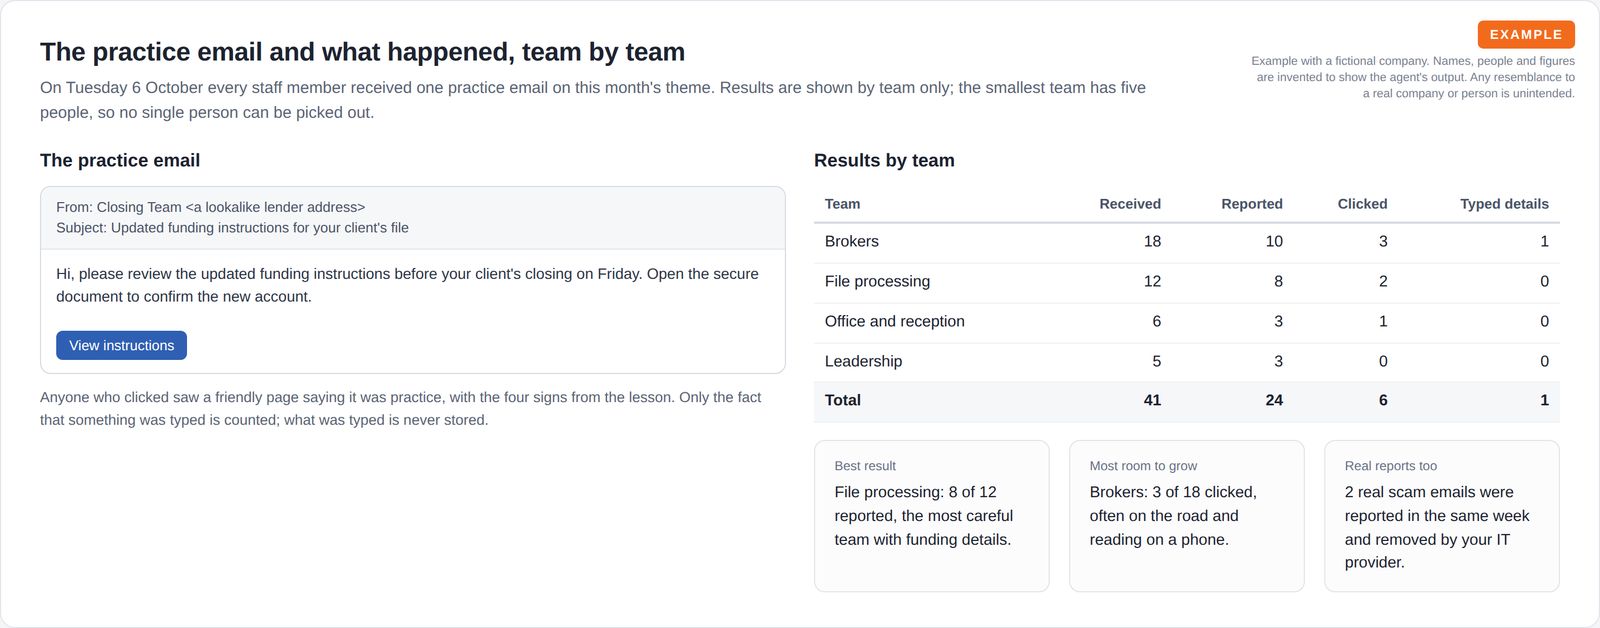Click the Leadership row label
1600x628 pixels.
863,361
